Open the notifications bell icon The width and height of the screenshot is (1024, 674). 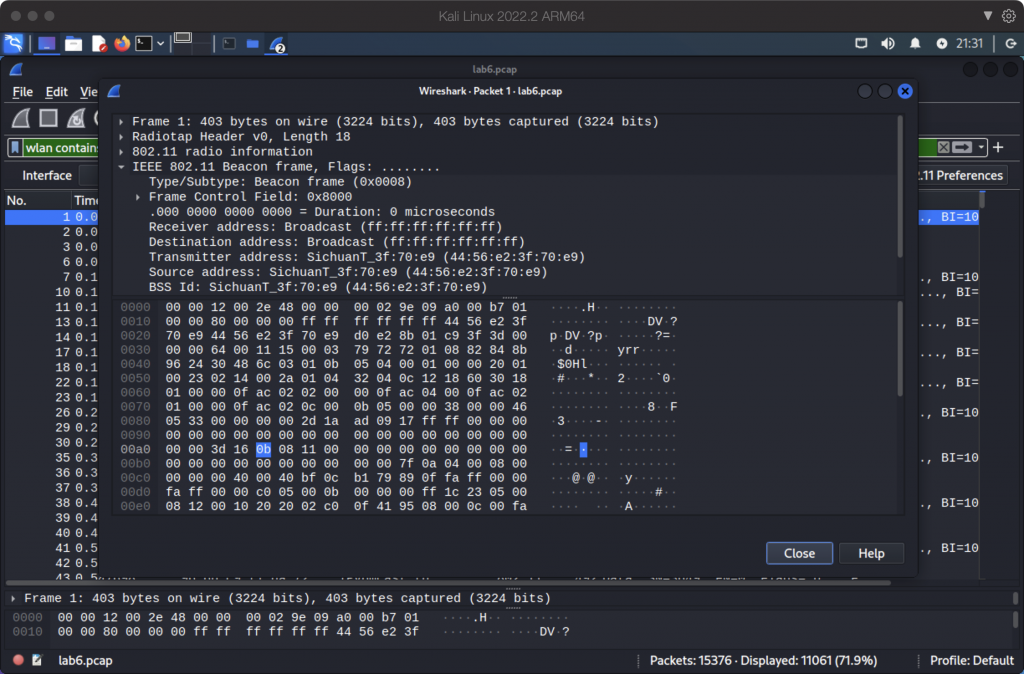tap(915, 44)
